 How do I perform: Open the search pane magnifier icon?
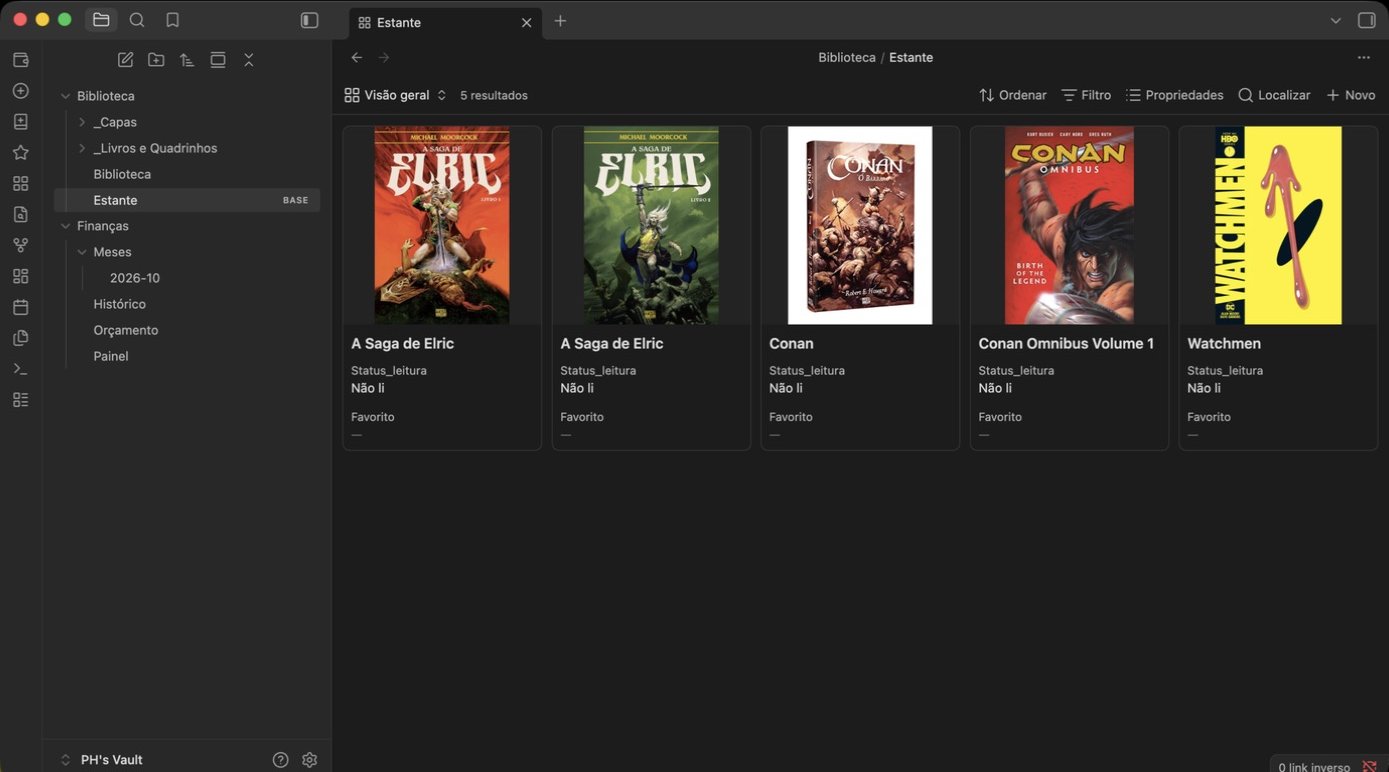(137, 20)
